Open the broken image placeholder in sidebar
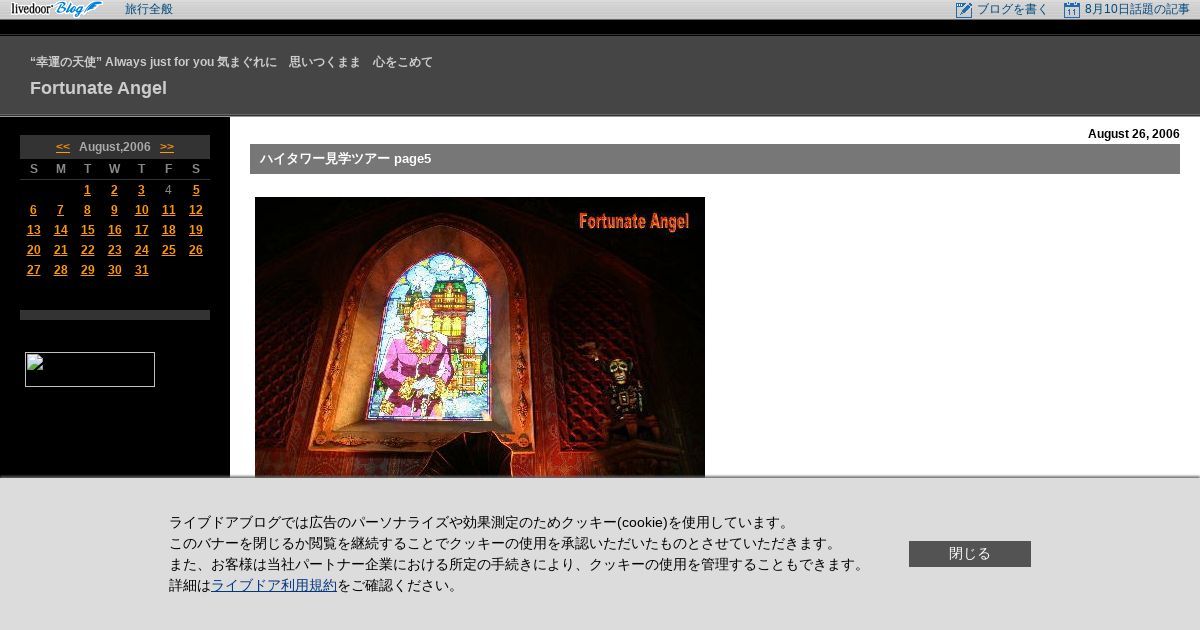 (x=90, y=369)
